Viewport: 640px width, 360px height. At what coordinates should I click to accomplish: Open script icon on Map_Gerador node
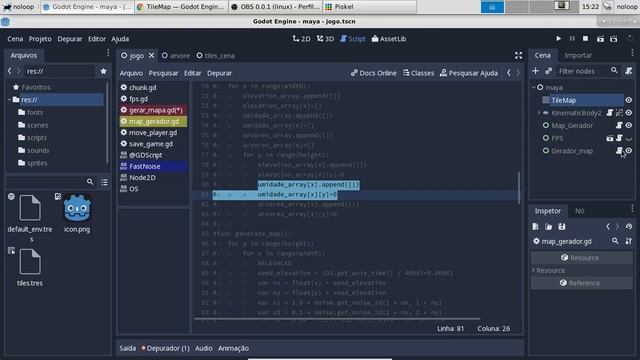click(619, 125)
